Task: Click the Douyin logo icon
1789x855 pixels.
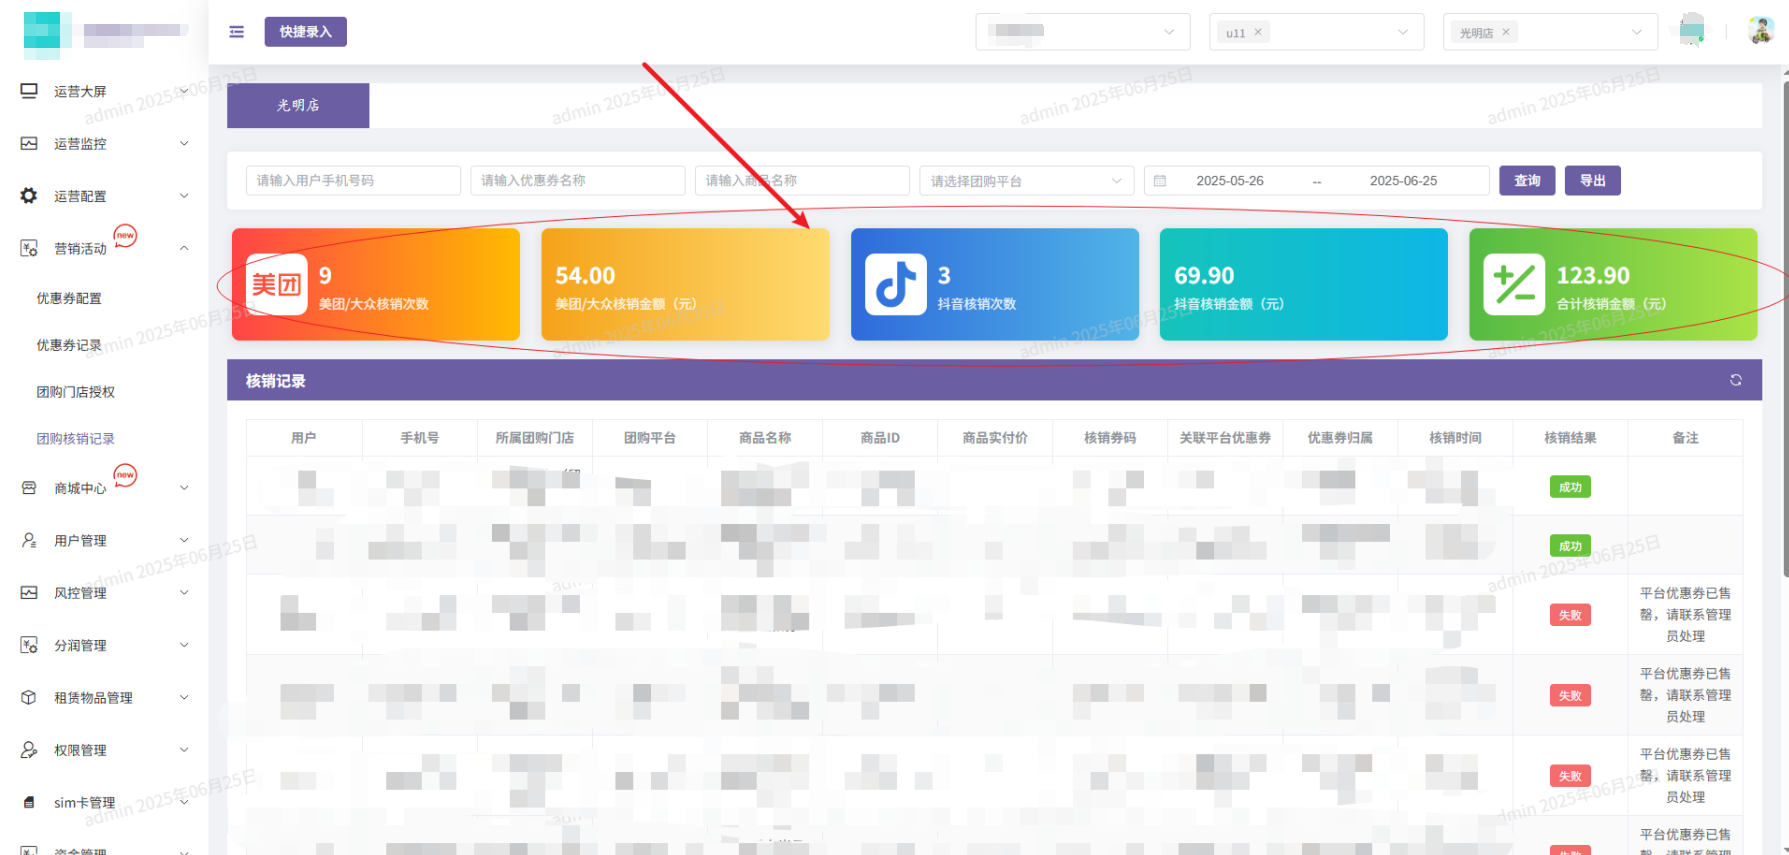Action: [x=895, y=285]
